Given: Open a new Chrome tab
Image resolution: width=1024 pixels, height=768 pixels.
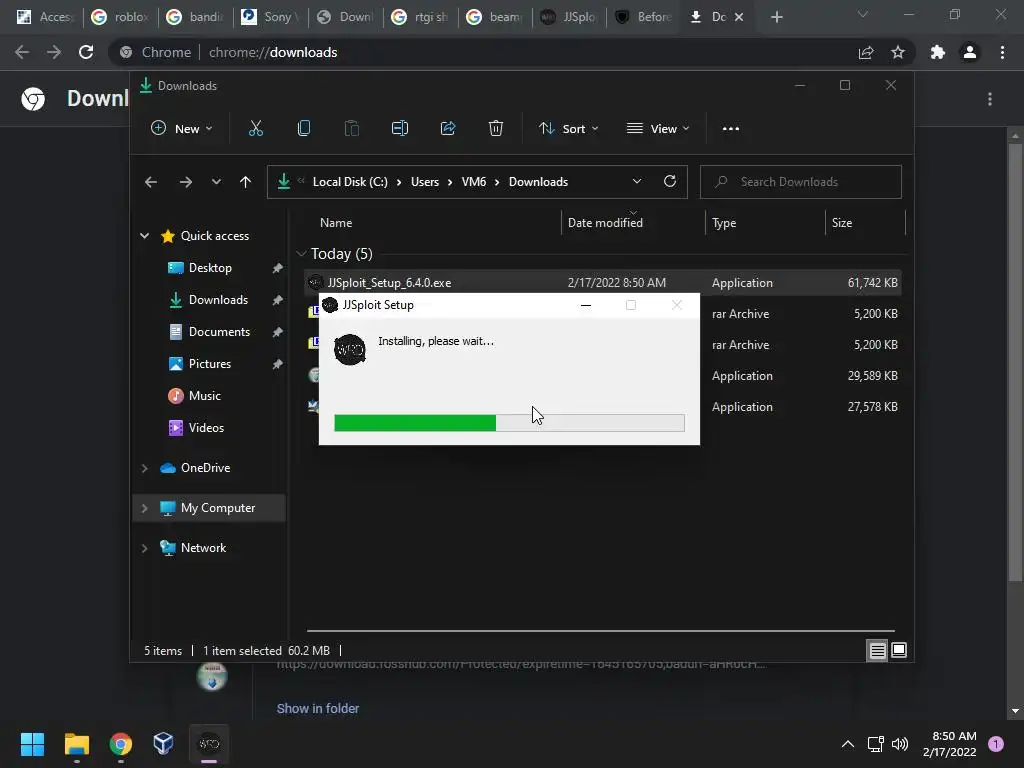Looking at the screenshot, I should coord(776,17).
